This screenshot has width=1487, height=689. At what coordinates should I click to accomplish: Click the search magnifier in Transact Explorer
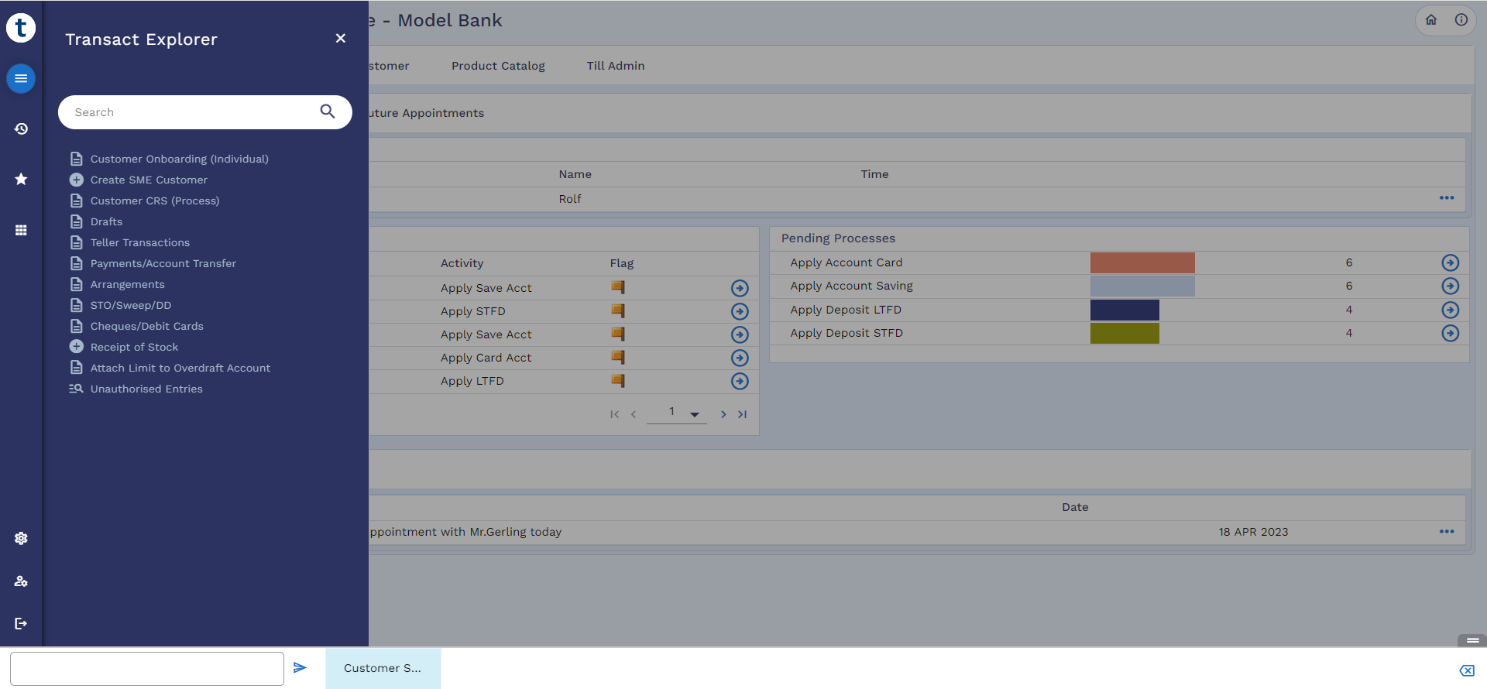point(327,112)
